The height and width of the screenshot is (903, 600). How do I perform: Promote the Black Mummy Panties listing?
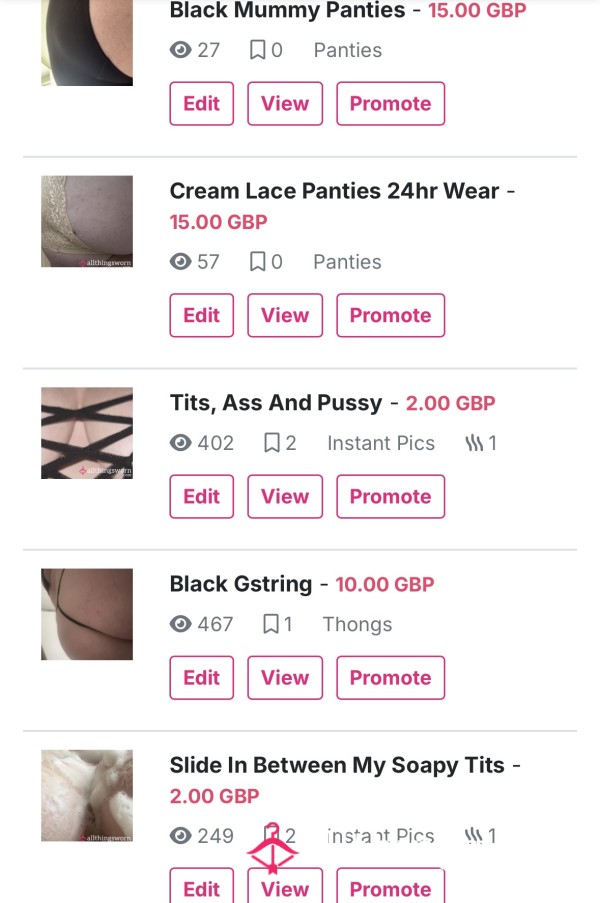click(390, 104)
